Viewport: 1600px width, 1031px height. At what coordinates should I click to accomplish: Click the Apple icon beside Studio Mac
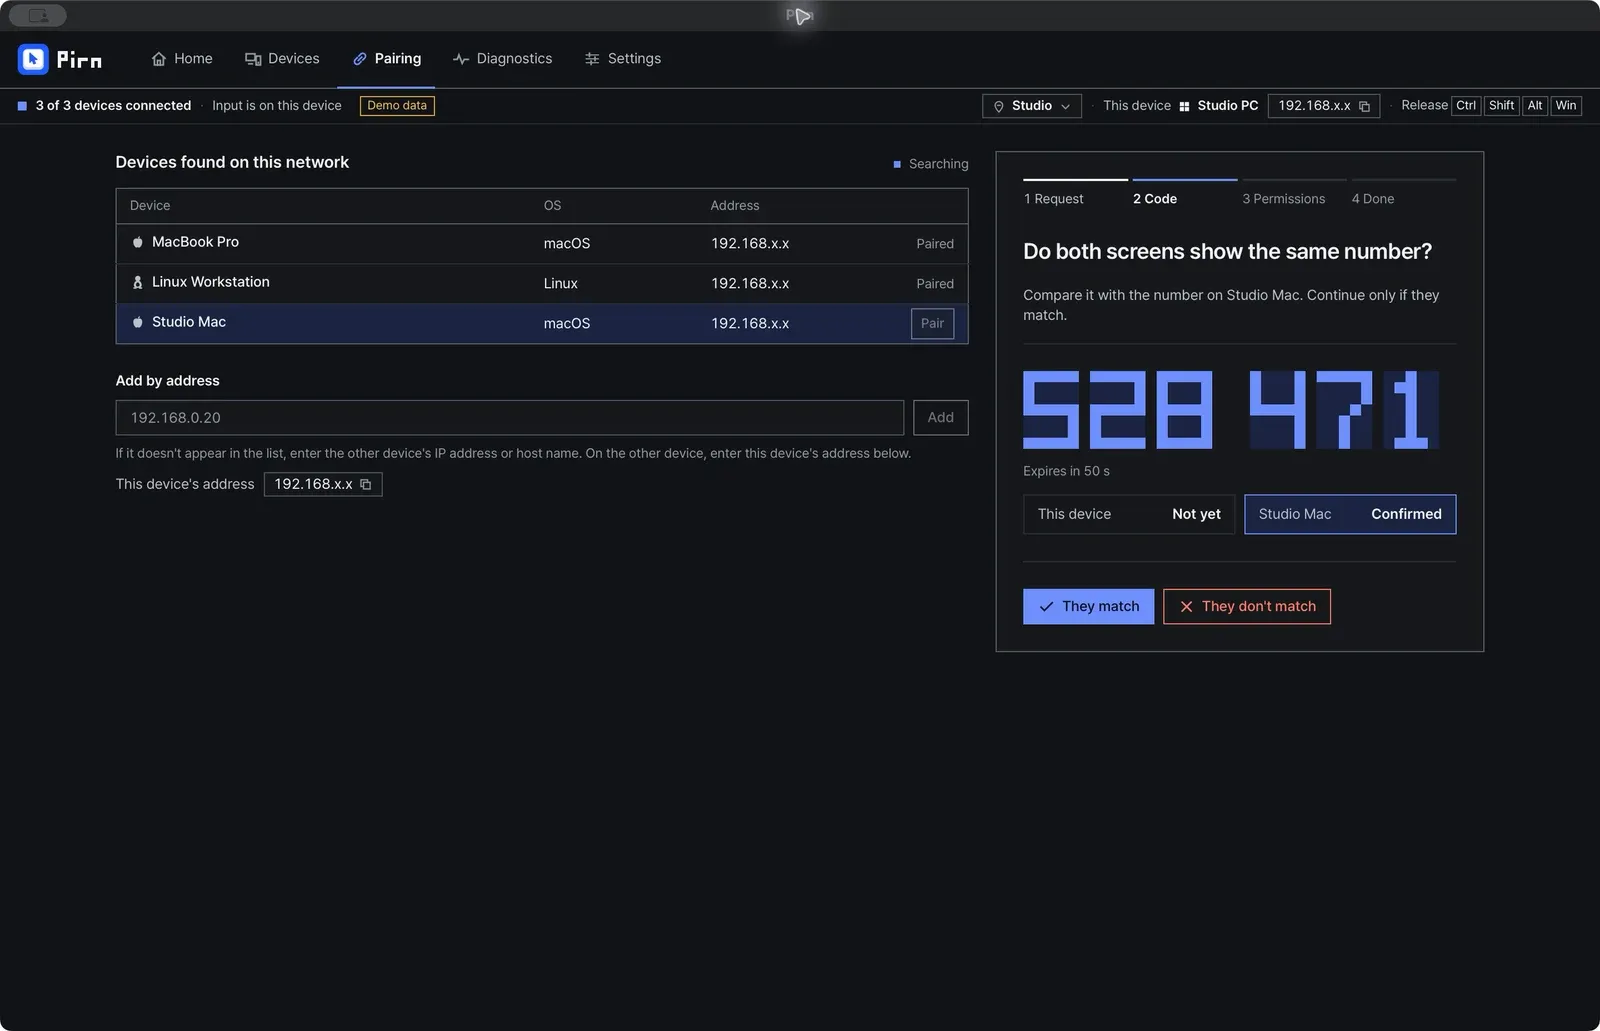coord(138,323)
